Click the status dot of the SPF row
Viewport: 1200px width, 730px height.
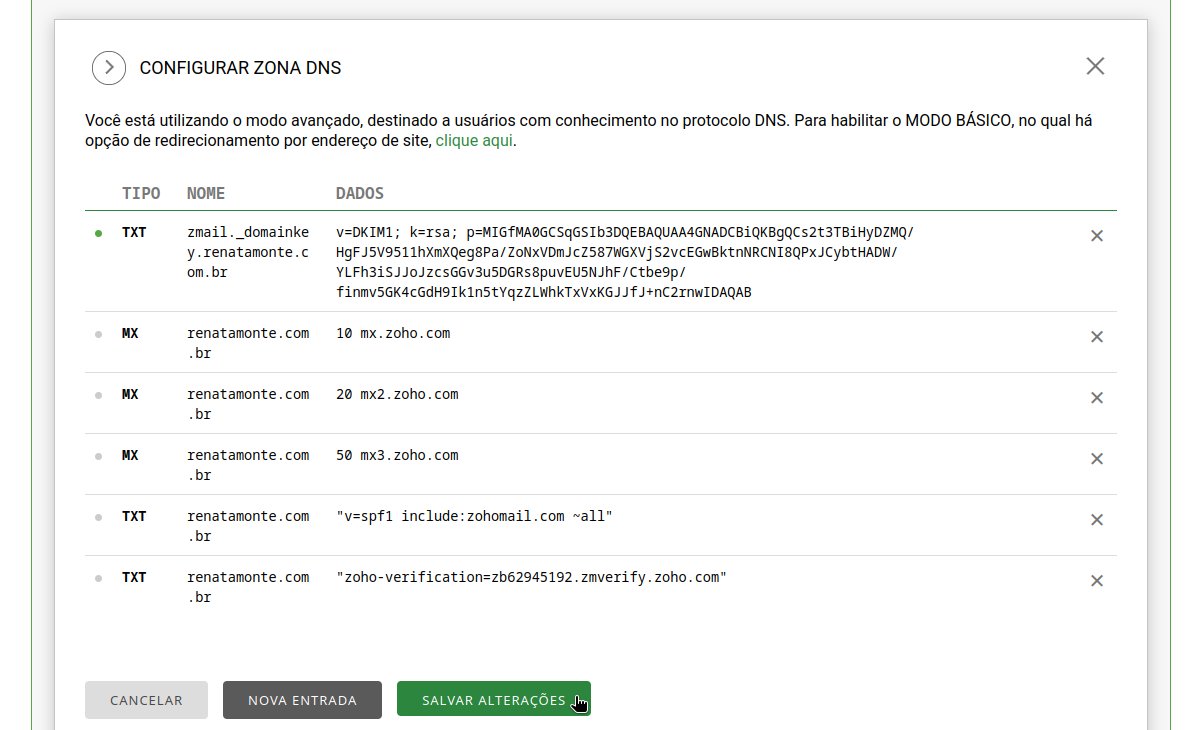tap(98, 517)
